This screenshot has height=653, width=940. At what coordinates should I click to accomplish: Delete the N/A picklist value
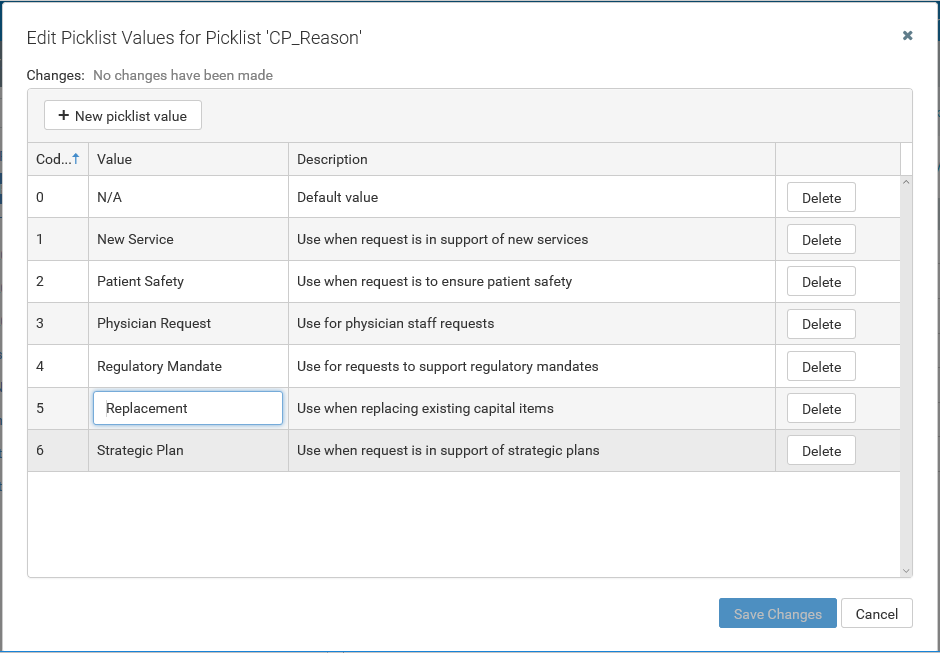(x=821, y=198)
